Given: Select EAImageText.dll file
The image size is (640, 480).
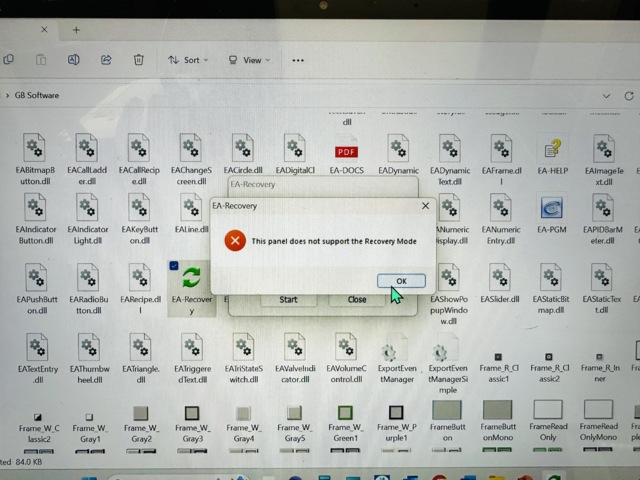Looking at the screenshot, I should tap(604, 160).
